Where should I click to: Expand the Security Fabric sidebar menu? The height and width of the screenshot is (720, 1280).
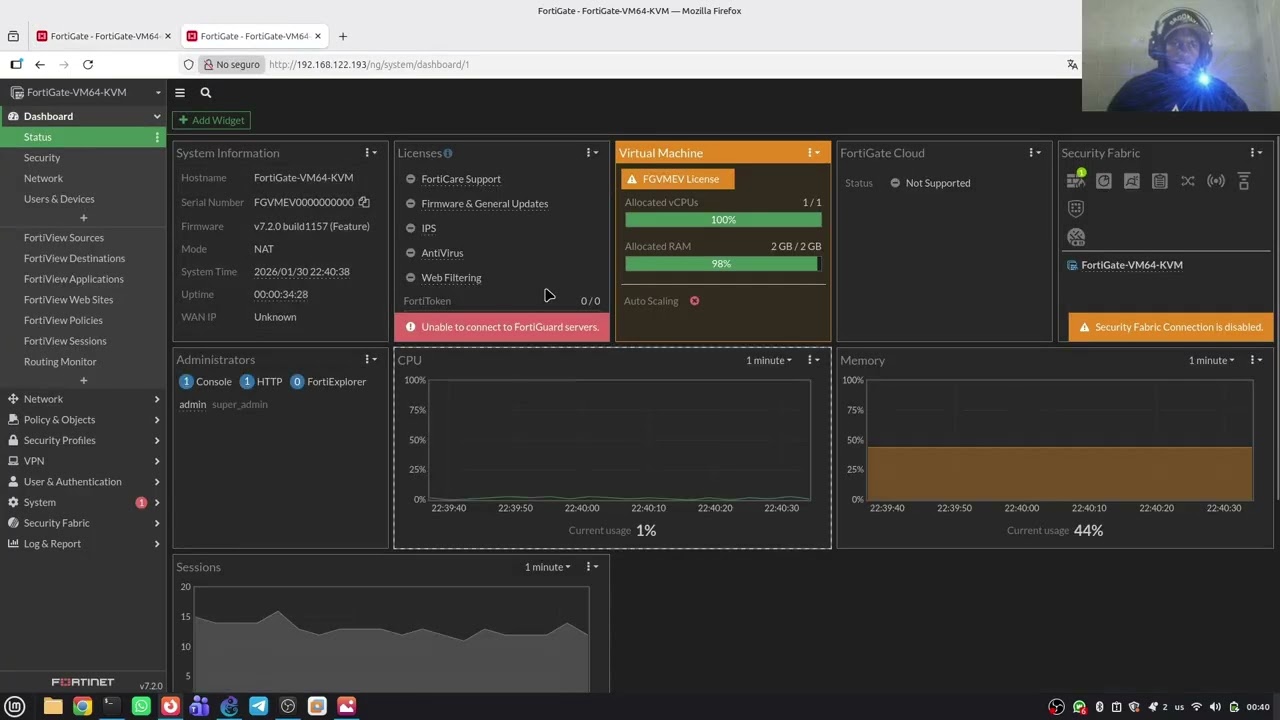click(84, 523)
